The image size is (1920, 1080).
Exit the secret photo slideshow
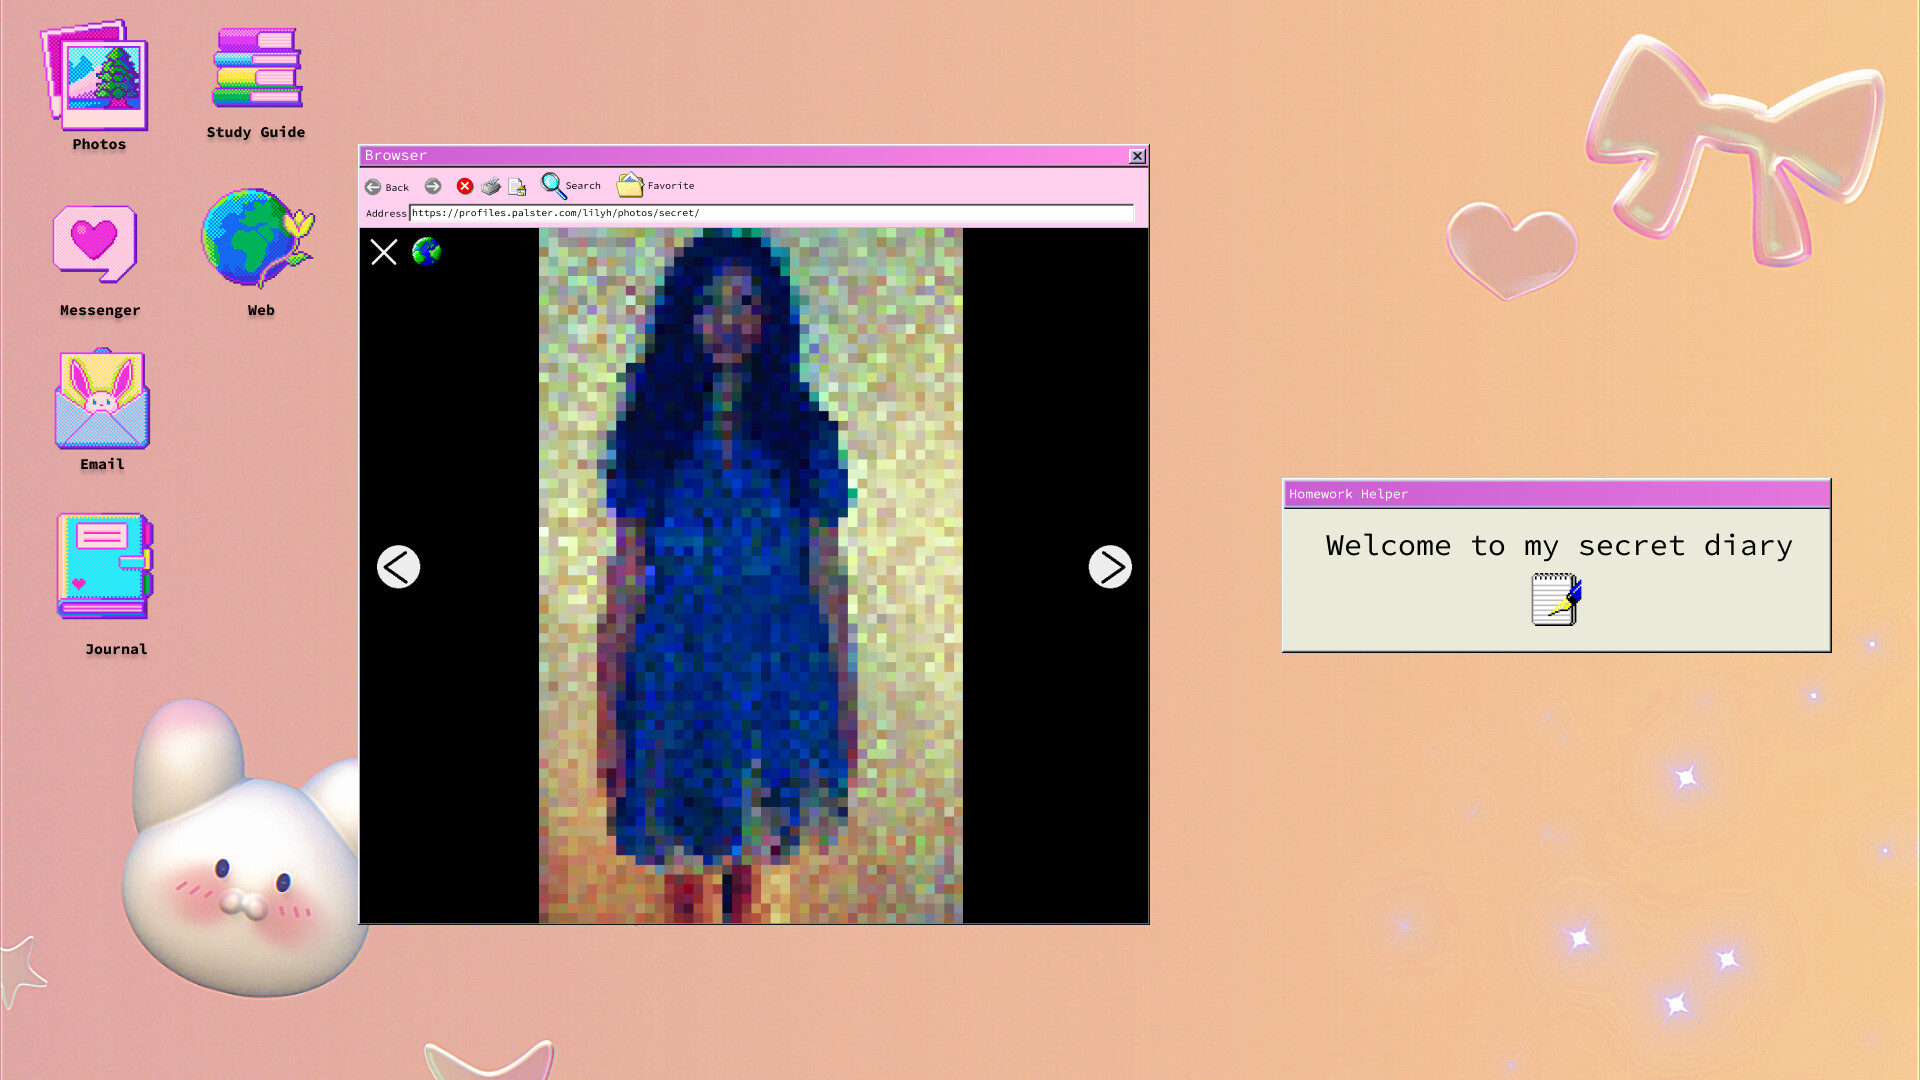384,252
